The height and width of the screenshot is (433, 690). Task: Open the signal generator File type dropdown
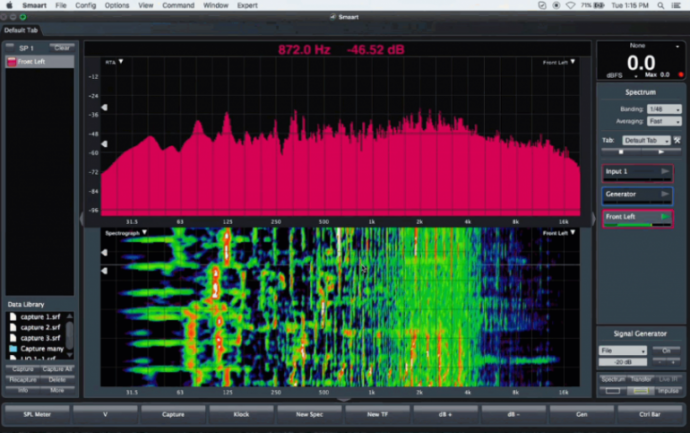(621, 350)
